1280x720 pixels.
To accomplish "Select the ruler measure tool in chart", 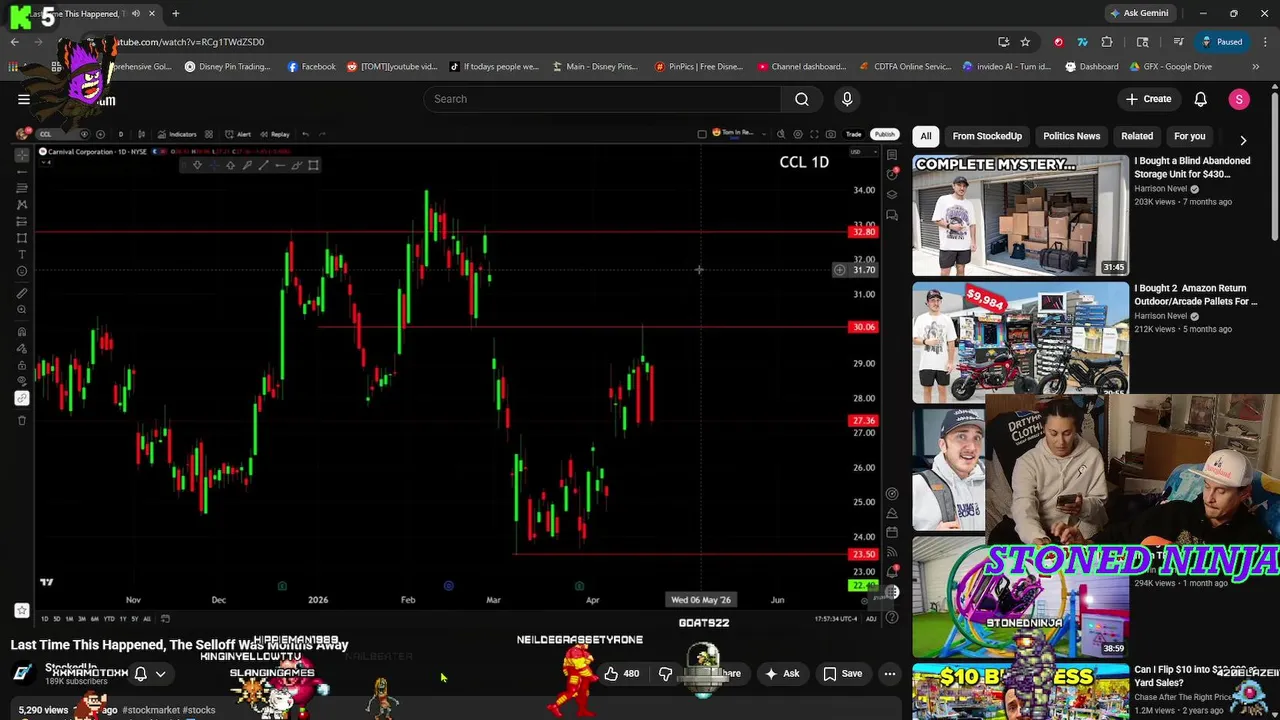I will pos(22,293).
